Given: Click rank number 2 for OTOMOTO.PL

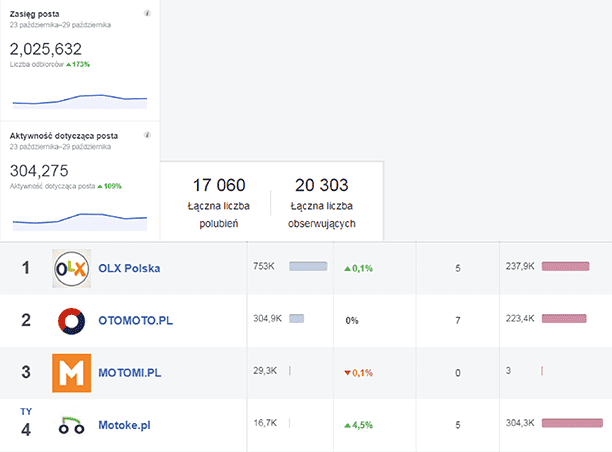Looking at the screenshot, I should (x=26, y=320).
